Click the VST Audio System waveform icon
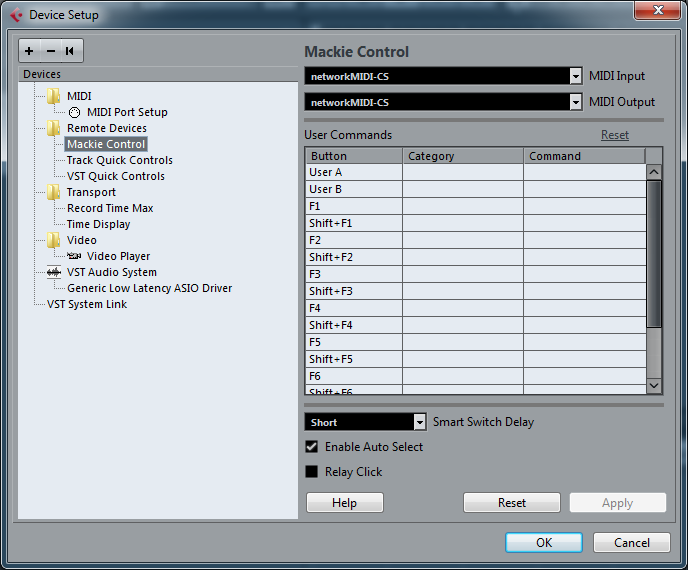Screen dimensions: 688x570 tap(54, 272)
